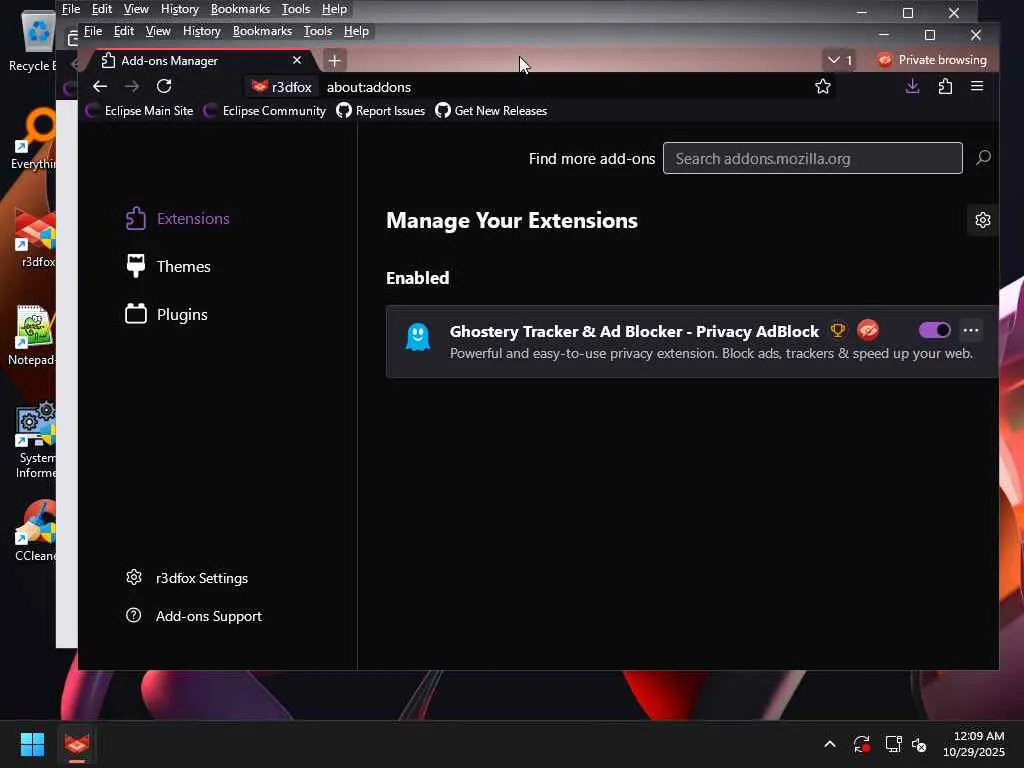1024x768 pixels.
Task: Open the clock showing 12:09 AM
Action: coord(974,744)
